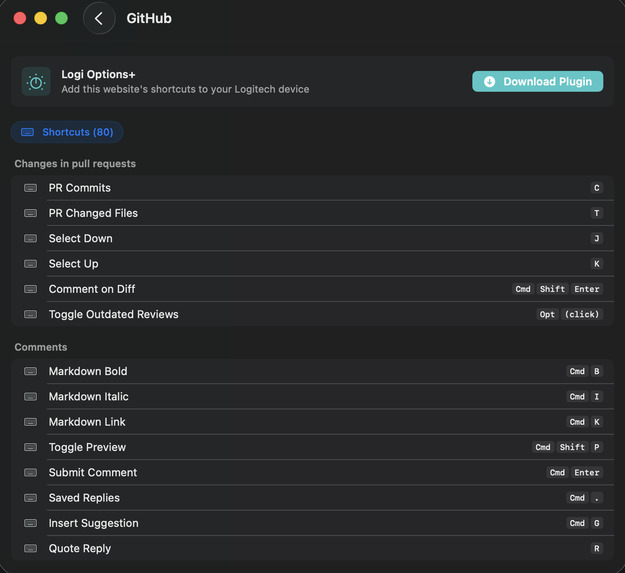Viewport: 625px width, 573px height.
Task: Select the Comment on Diff label
Action: point(92,289)
